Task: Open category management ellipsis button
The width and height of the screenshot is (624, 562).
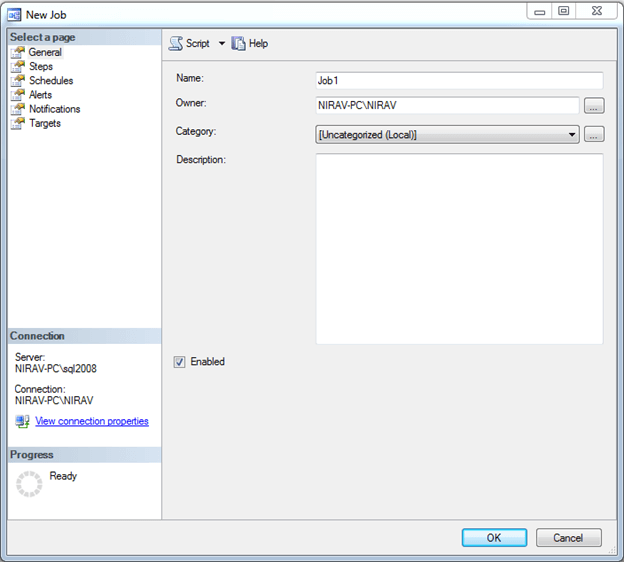Action: 594,134
